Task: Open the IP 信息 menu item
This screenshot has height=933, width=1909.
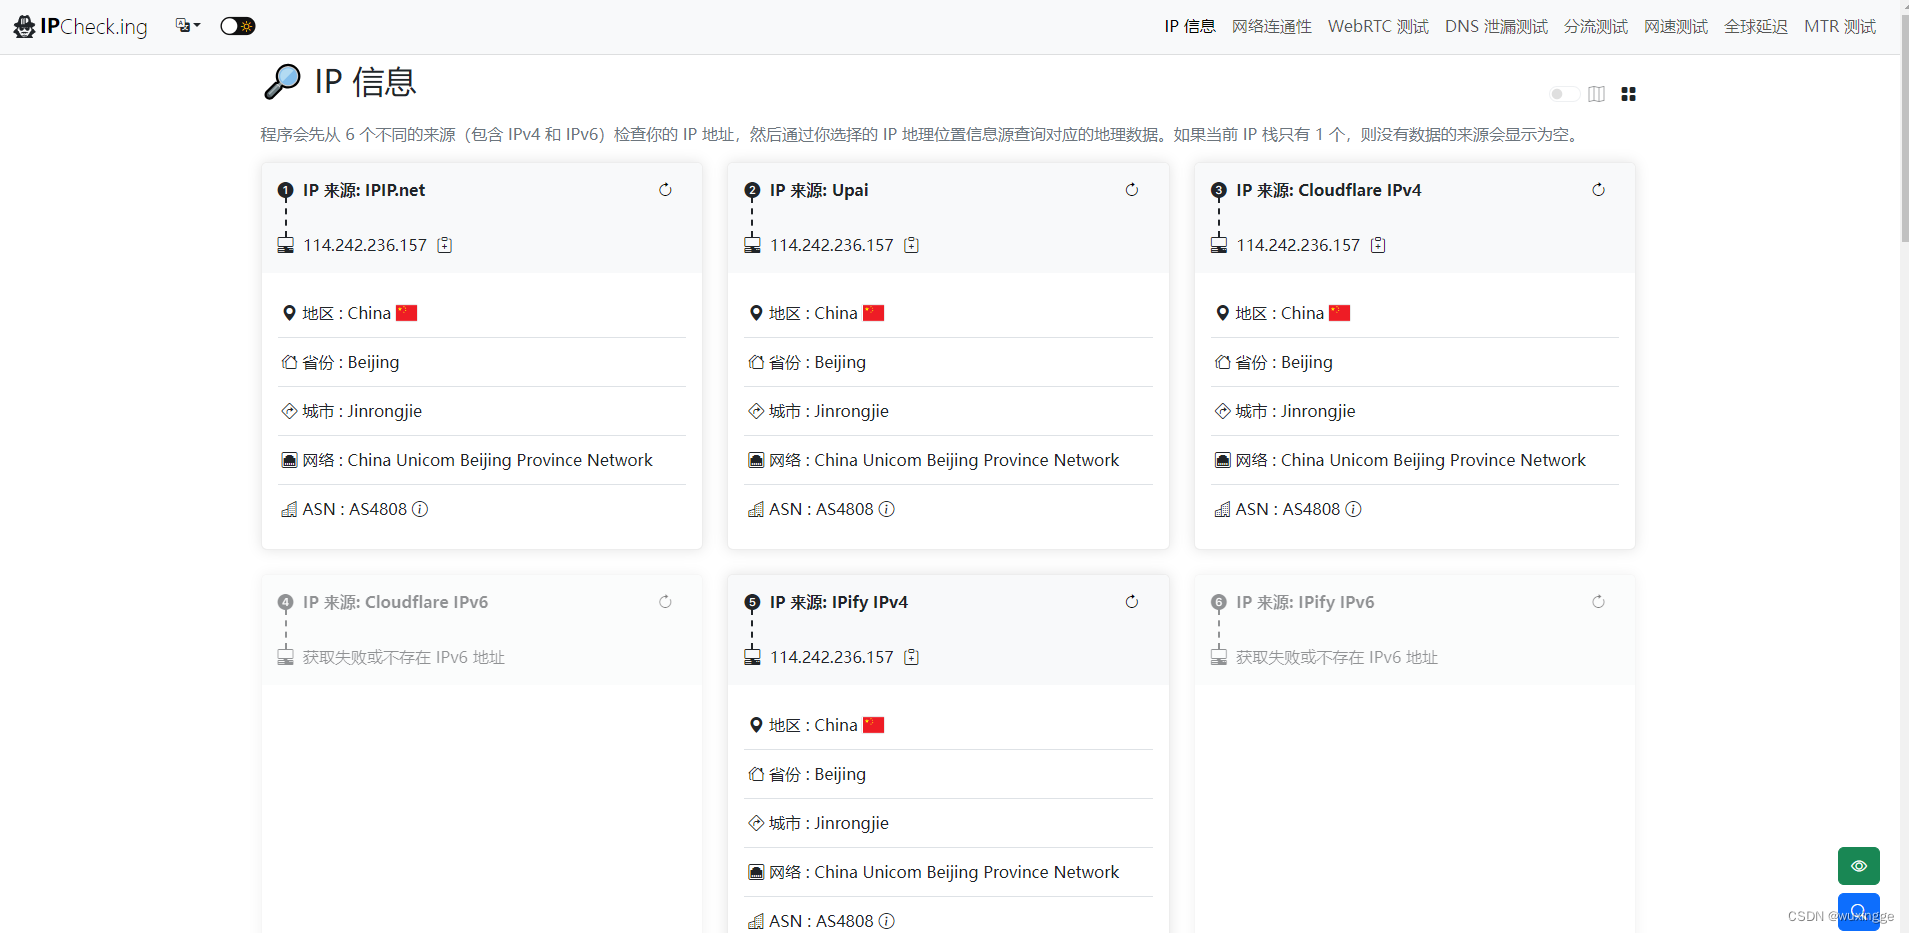Action: (1190, 27)
